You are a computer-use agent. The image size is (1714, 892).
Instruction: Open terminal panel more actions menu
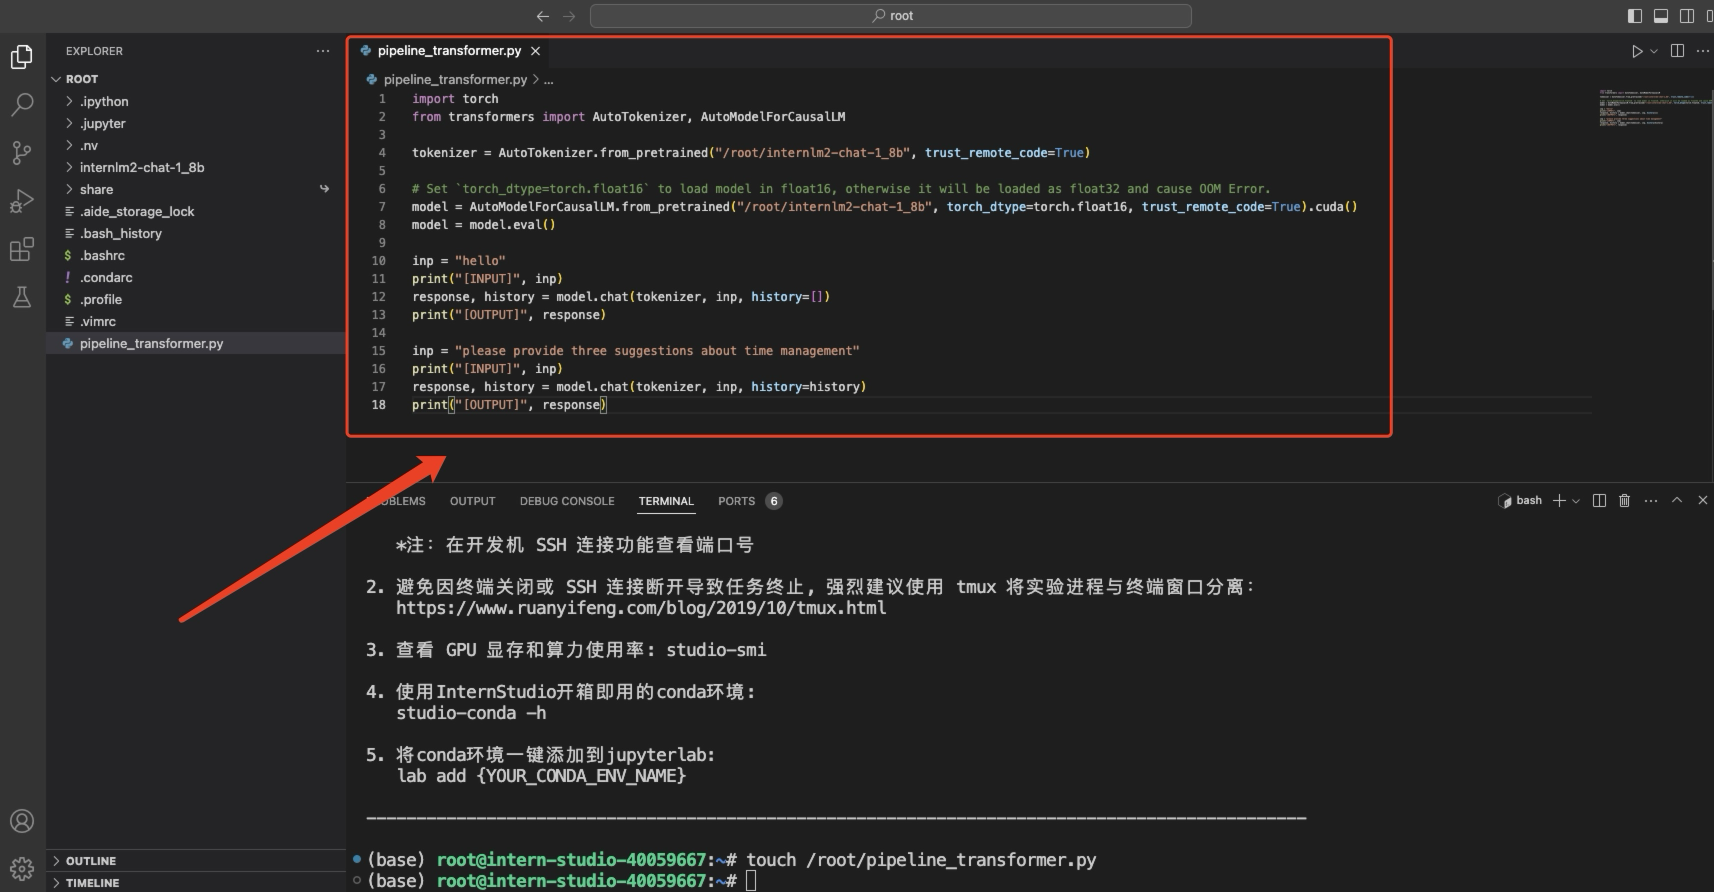point(1650,501)
